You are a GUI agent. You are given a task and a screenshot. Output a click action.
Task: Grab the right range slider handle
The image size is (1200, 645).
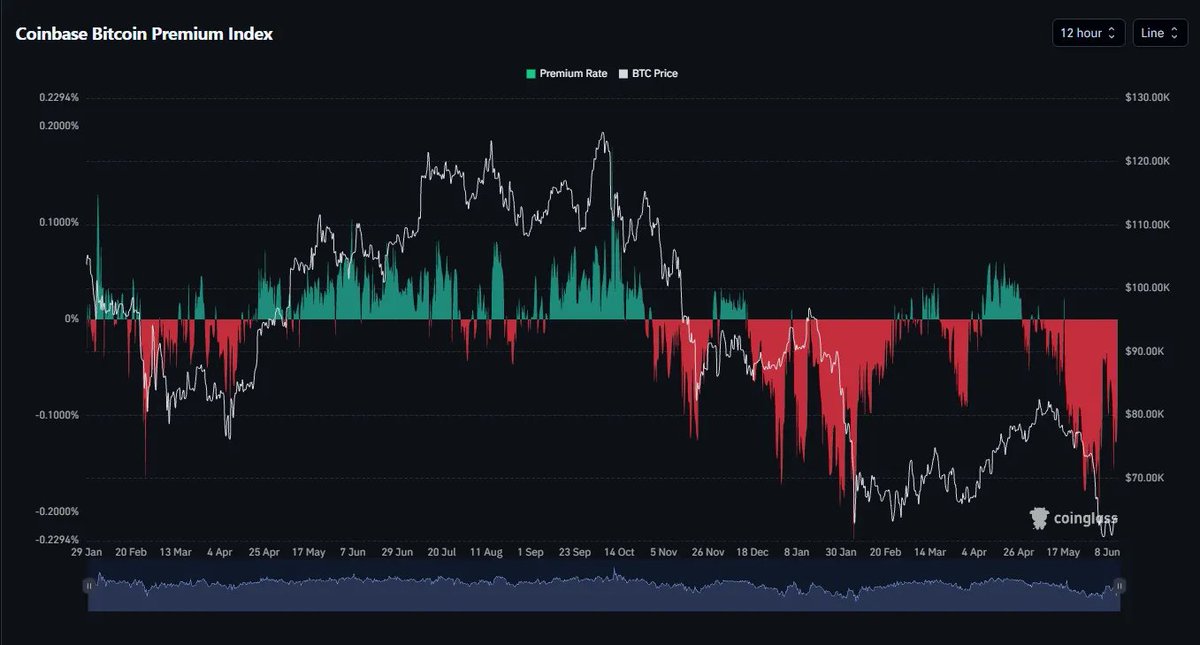click(x=1120, y=585)
